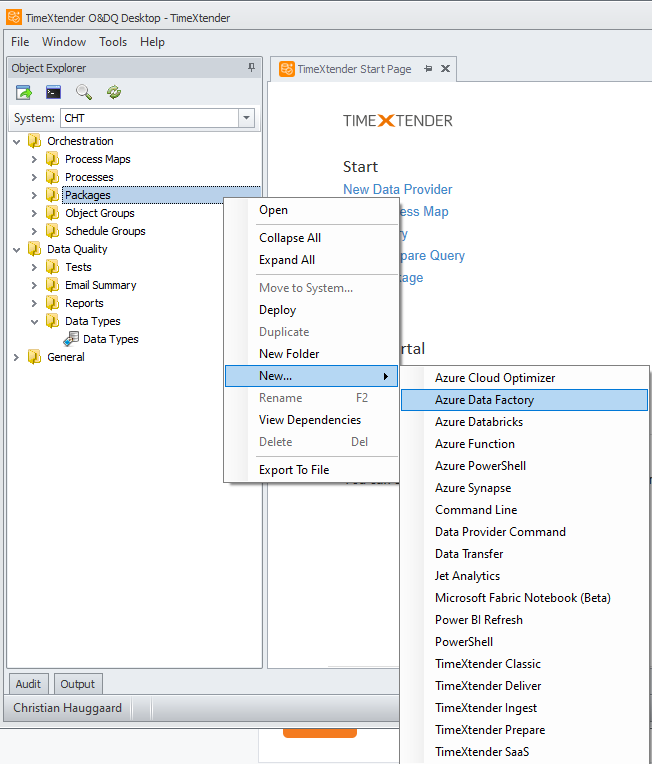
Task: Select Microsoft Fabric Notebook (Beta) in submenu
Action: click(x=524, y=598)
